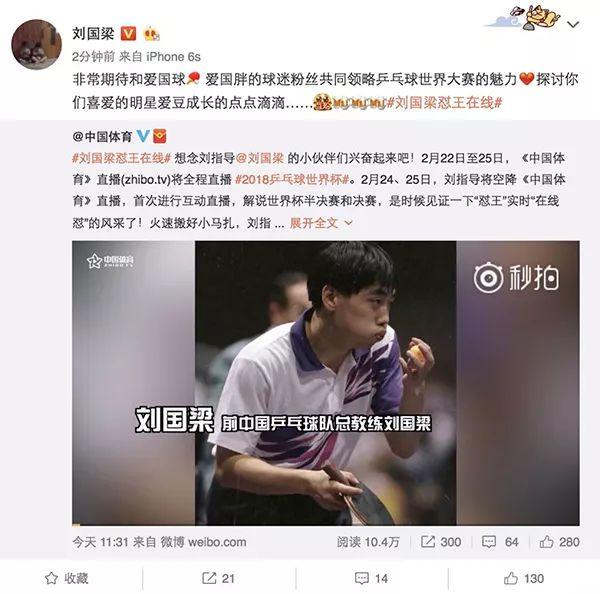Open the @中国体育 account link
This screenshot has width=600, height=594.
click(x=102, y=136)
